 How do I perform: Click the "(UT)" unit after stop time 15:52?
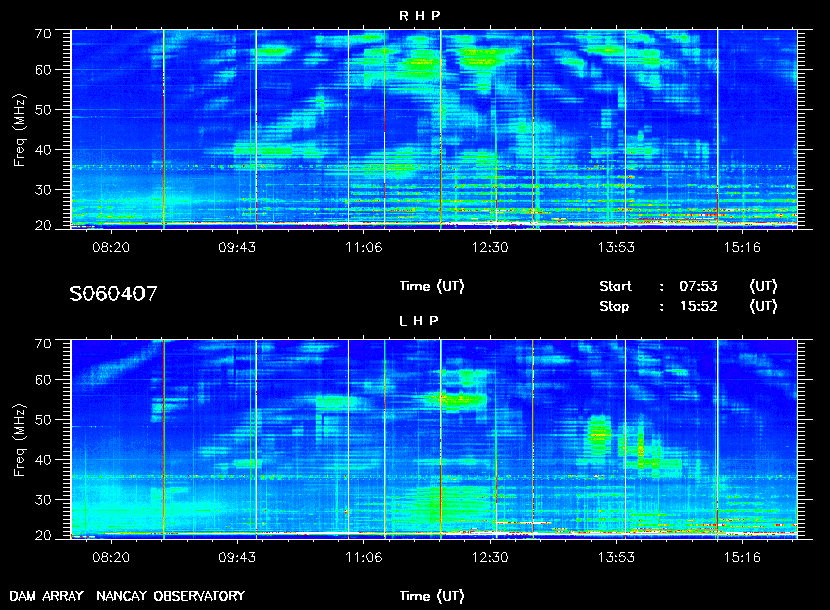click(x=763, y=307)
